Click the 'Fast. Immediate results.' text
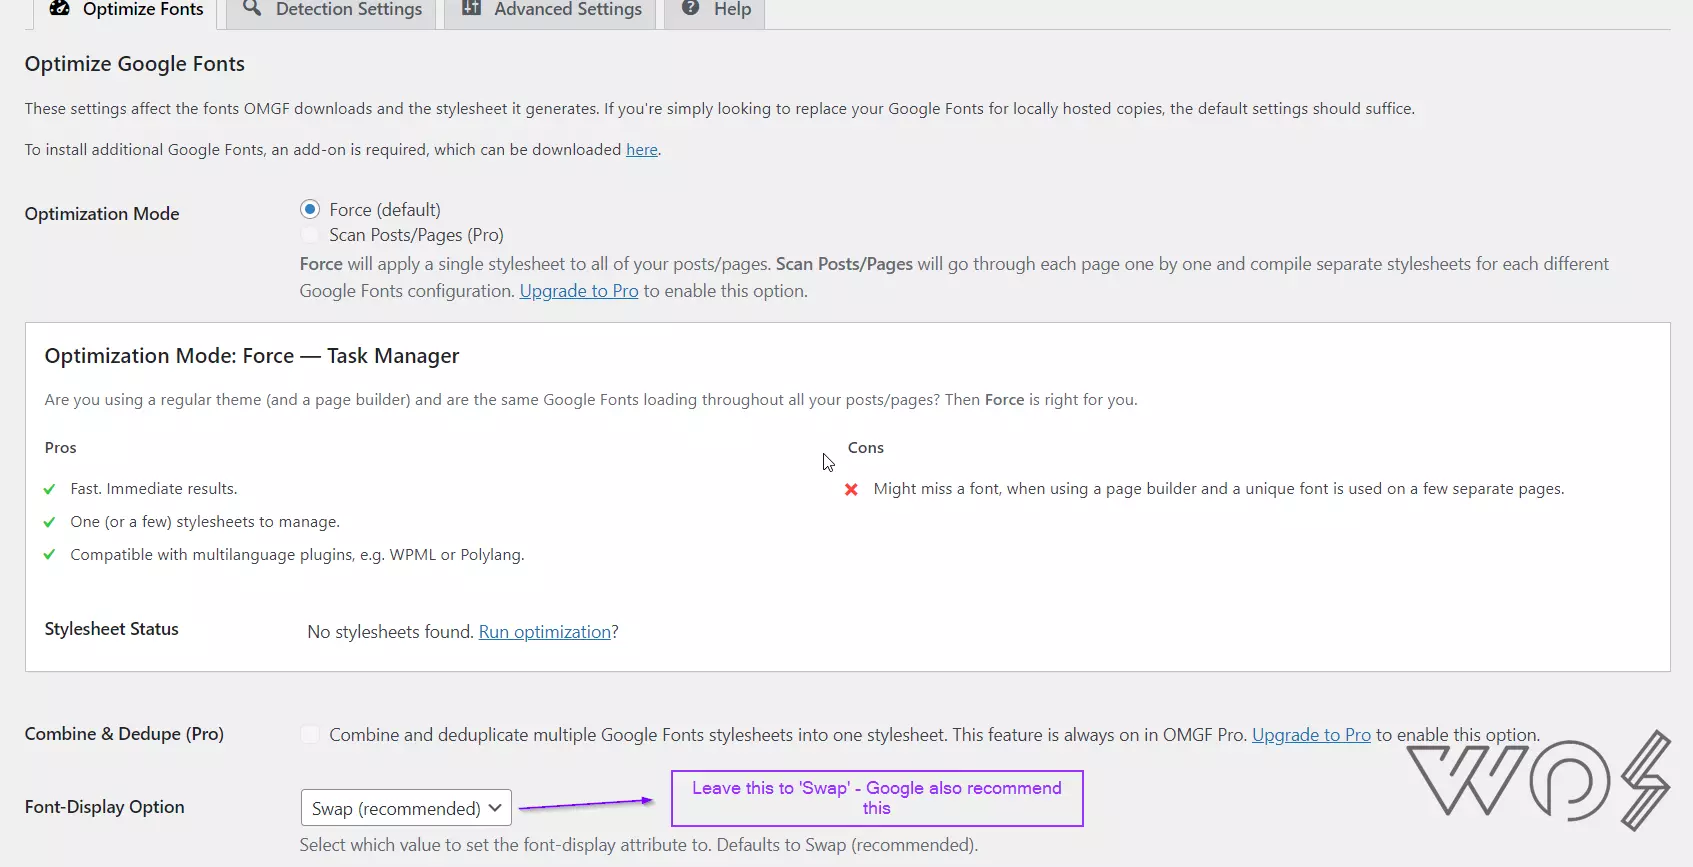1693x867 pixels. (154, 489)
